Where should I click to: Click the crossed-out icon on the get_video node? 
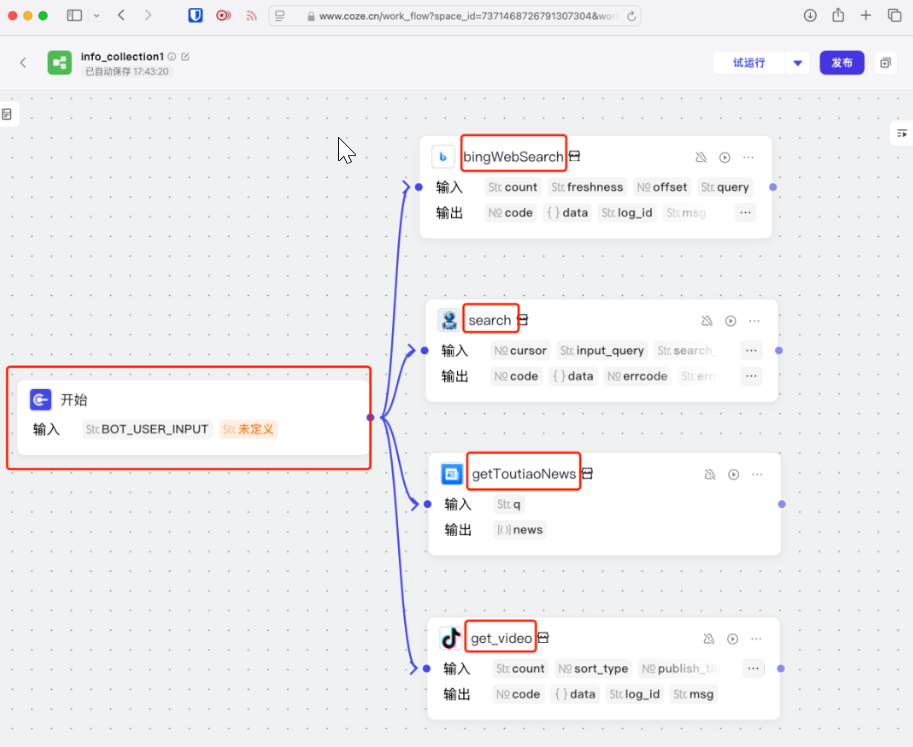709,639
